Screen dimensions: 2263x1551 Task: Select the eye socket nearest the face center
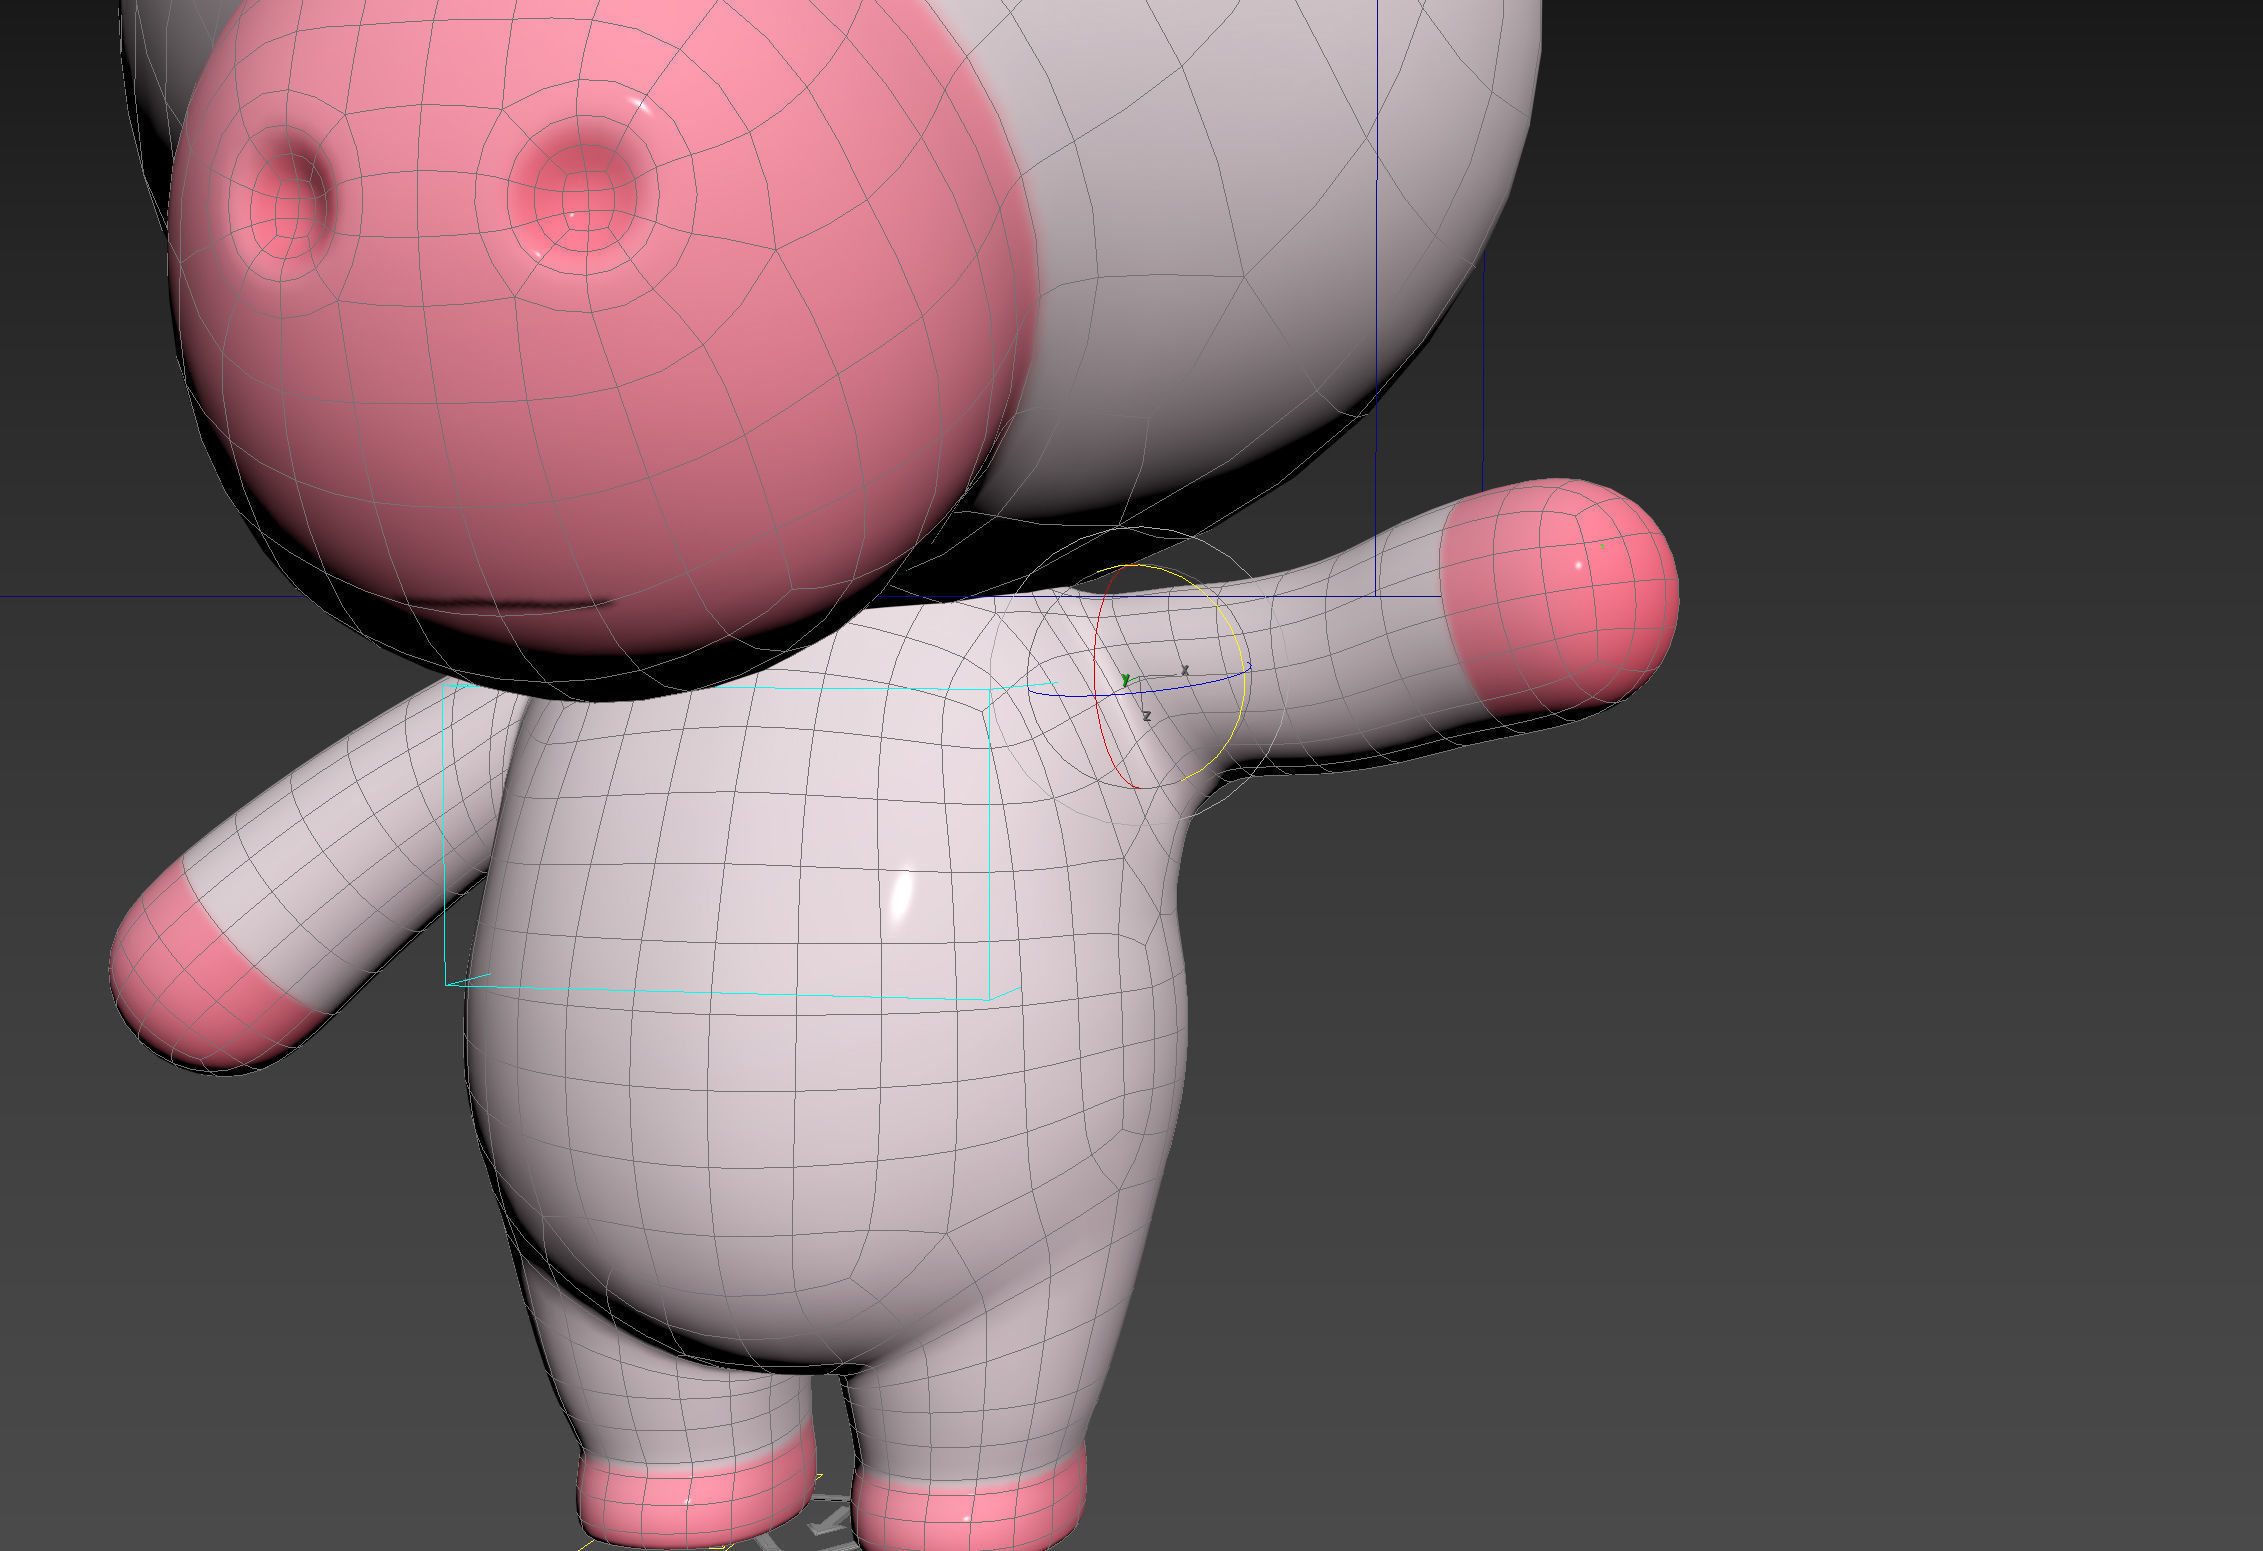point(583,198)
